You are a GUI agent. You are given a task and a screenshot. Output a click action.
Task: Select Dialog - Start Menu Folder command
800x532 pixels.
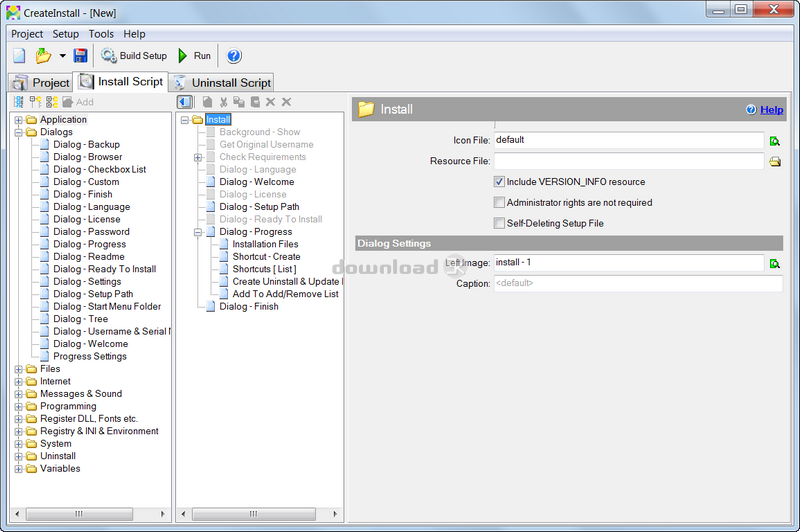tap(107, 307)
